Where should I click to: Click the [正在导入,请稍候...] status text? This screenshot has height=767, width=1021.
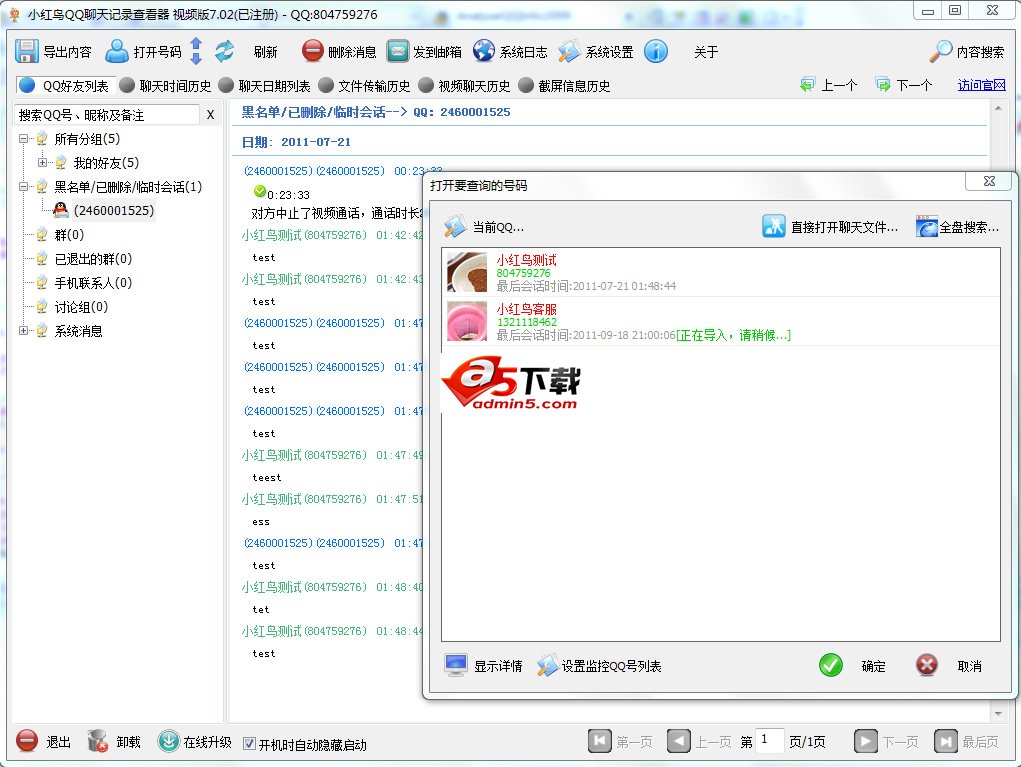733,335
